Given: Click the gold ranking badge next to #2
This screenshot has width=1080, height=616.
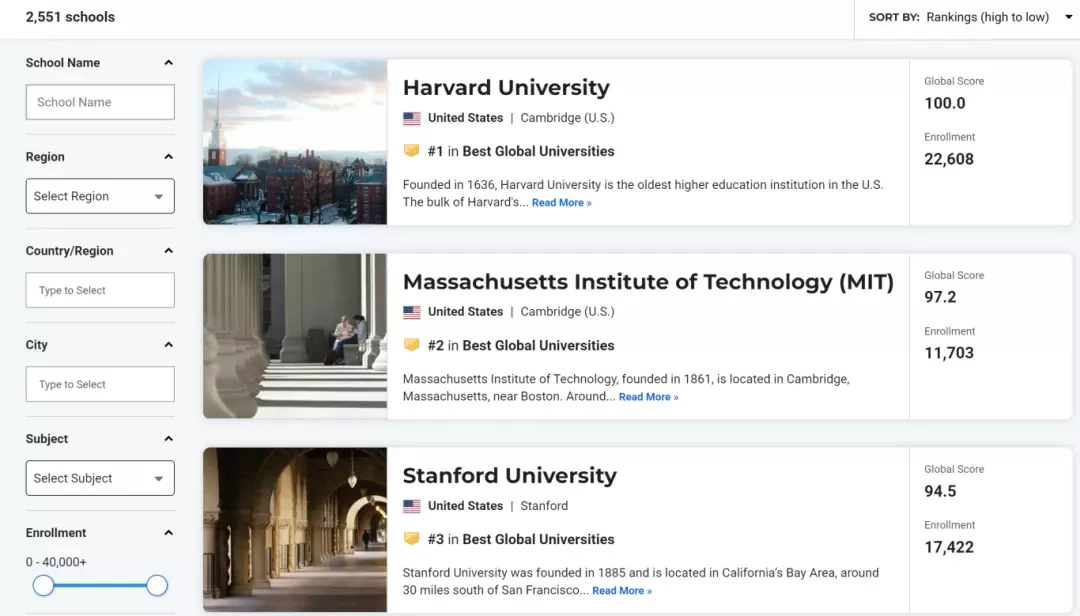Looking at the screenshot, I should 411,345.
